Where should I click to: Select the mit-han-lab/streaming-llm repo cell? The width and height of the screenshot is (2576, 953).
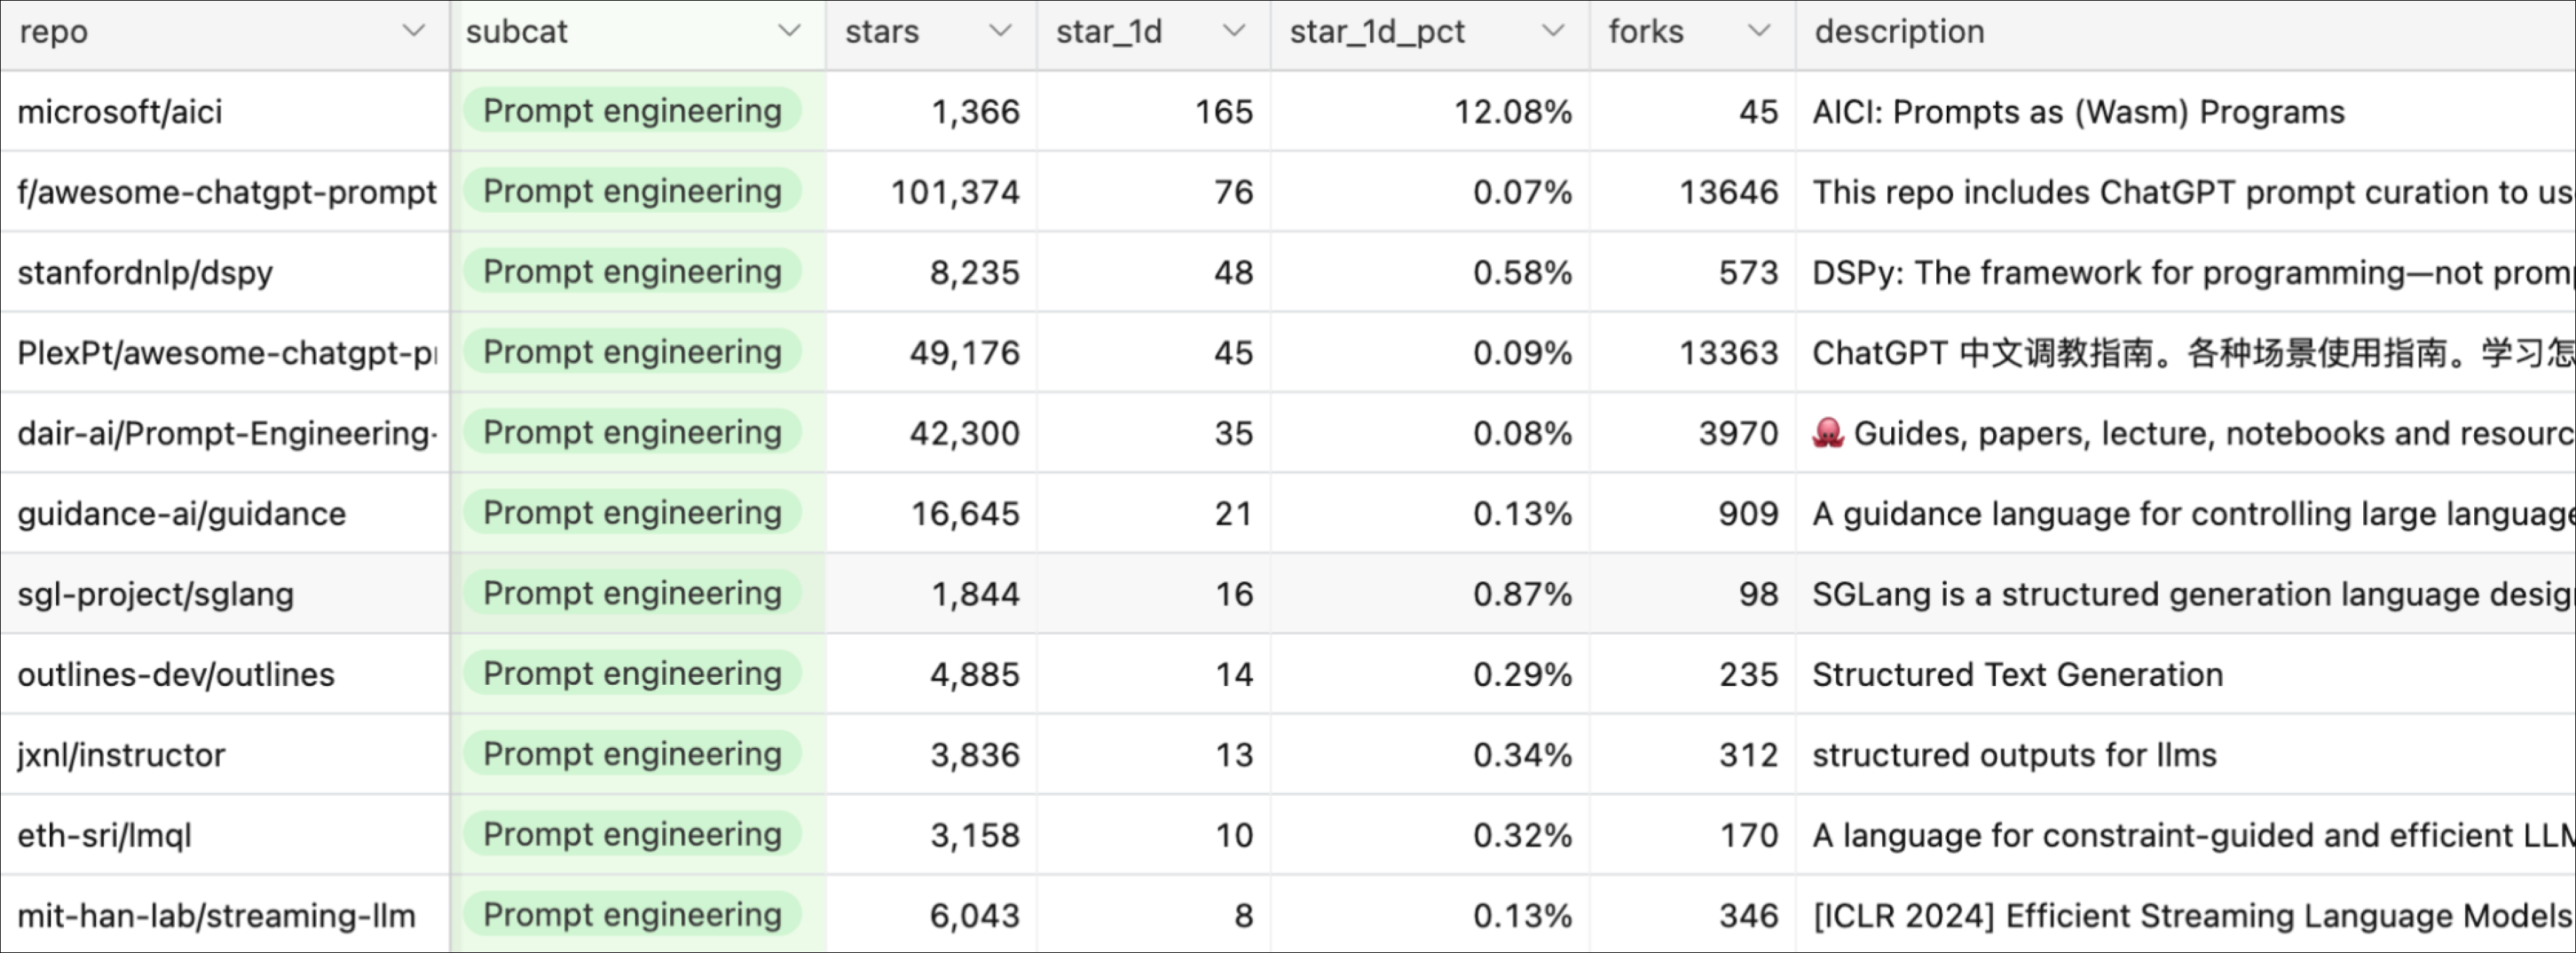pyautogui.click(x=216, y=916)
